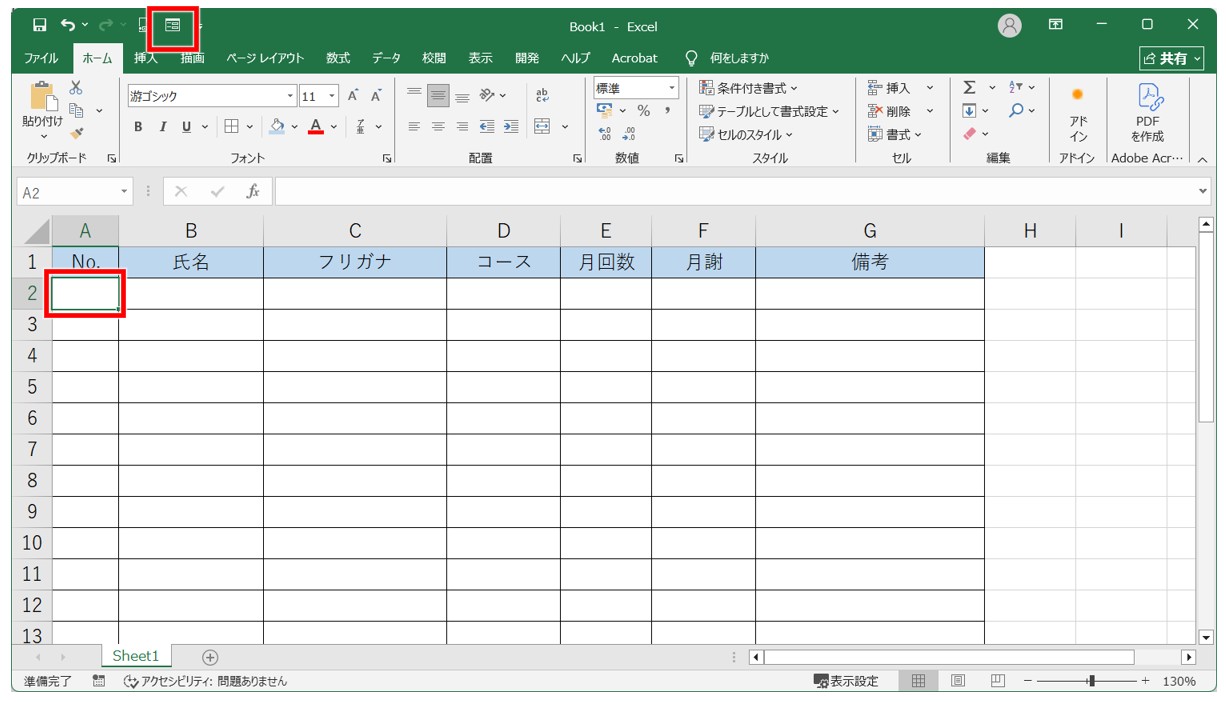Screen dimensions: 1226x702
Task: Click the 共有 share button
Action: [1172, 58]
